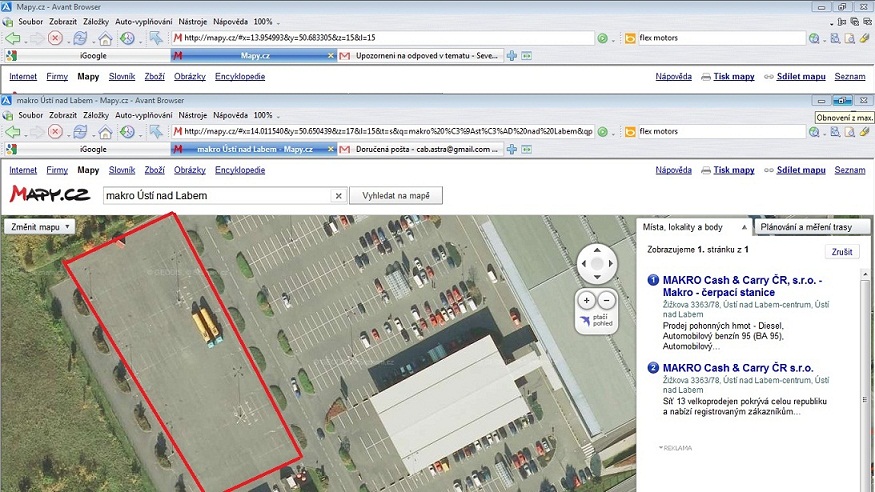Image resolution: width=875 pixels, height=492 pixels.
Task: Open home page in rear Mapy.cz window
Action: 105,38
